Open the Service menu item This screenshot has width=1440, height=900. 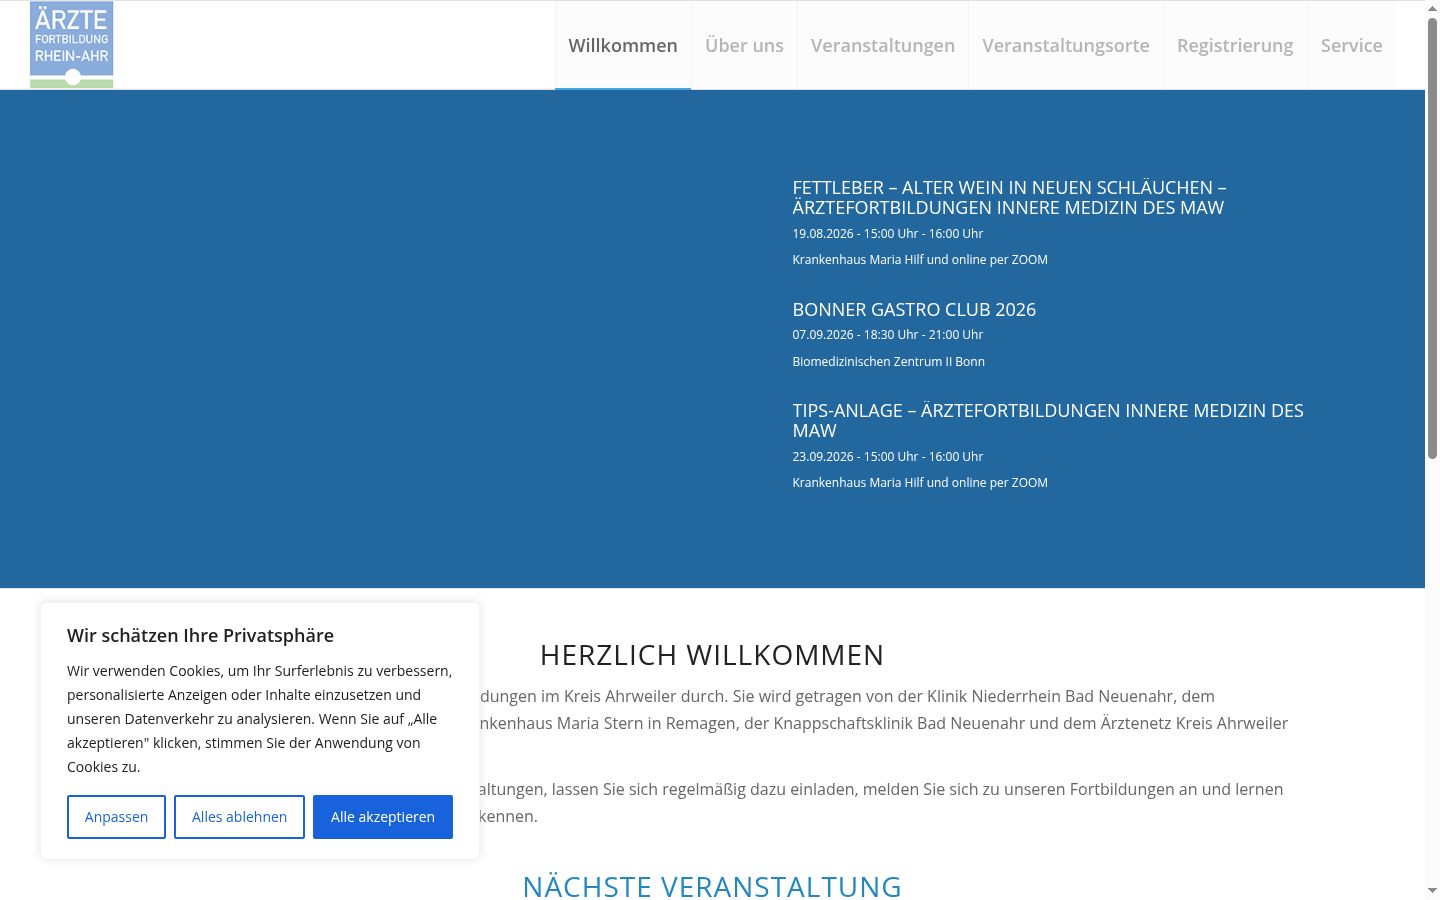(x=1352, y=45)
